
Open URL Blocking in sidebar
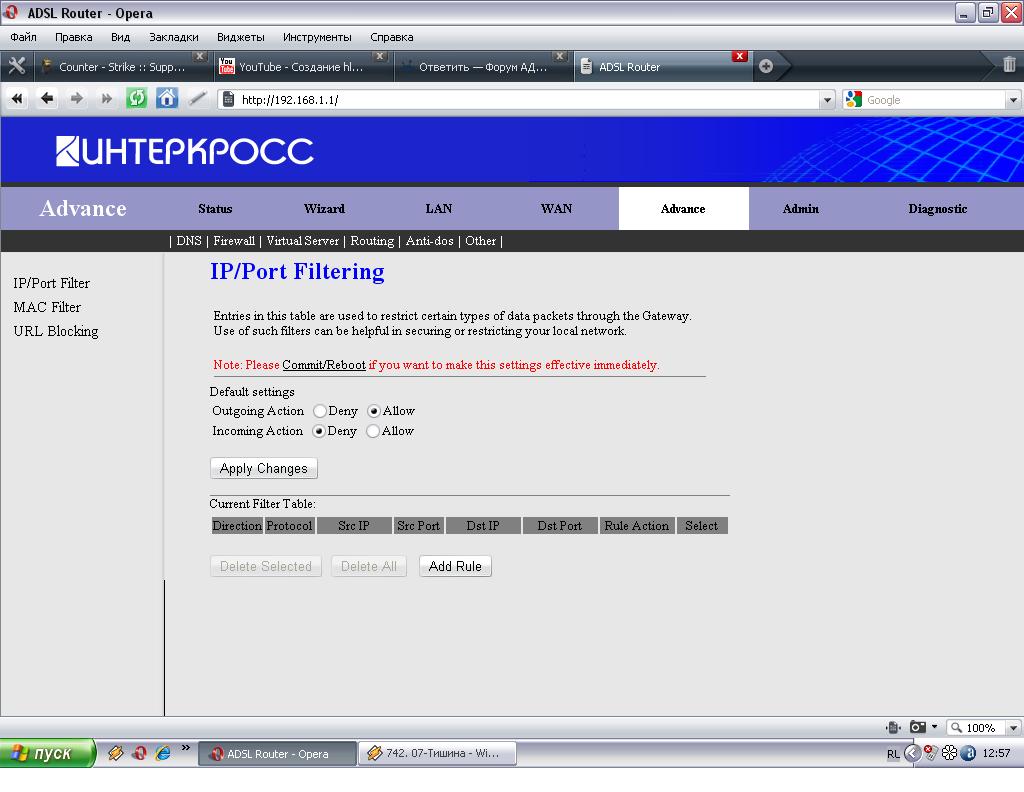pyautogui.click(x=56, y=331)
